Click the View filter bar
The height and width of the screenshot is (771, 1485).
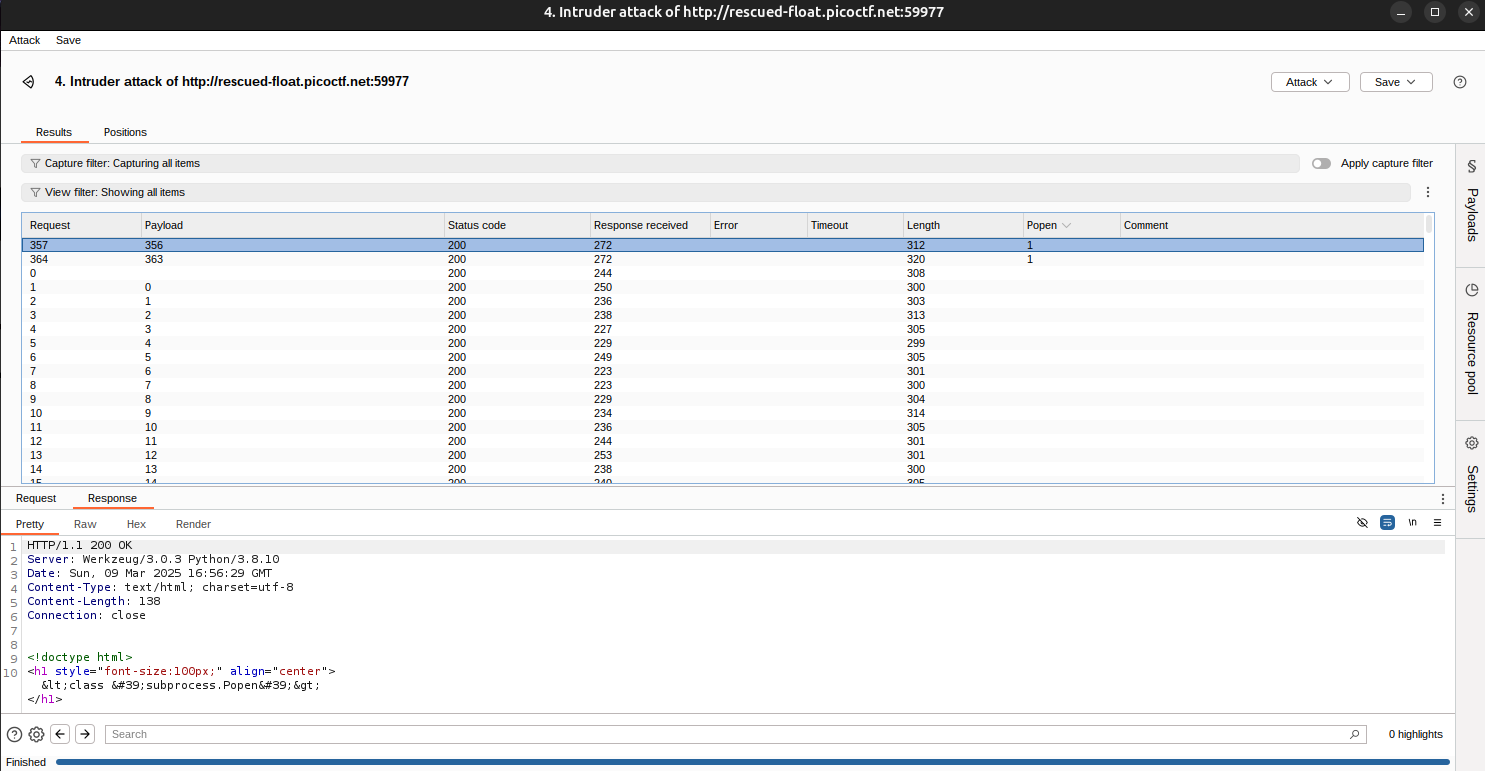click(660, 192)
